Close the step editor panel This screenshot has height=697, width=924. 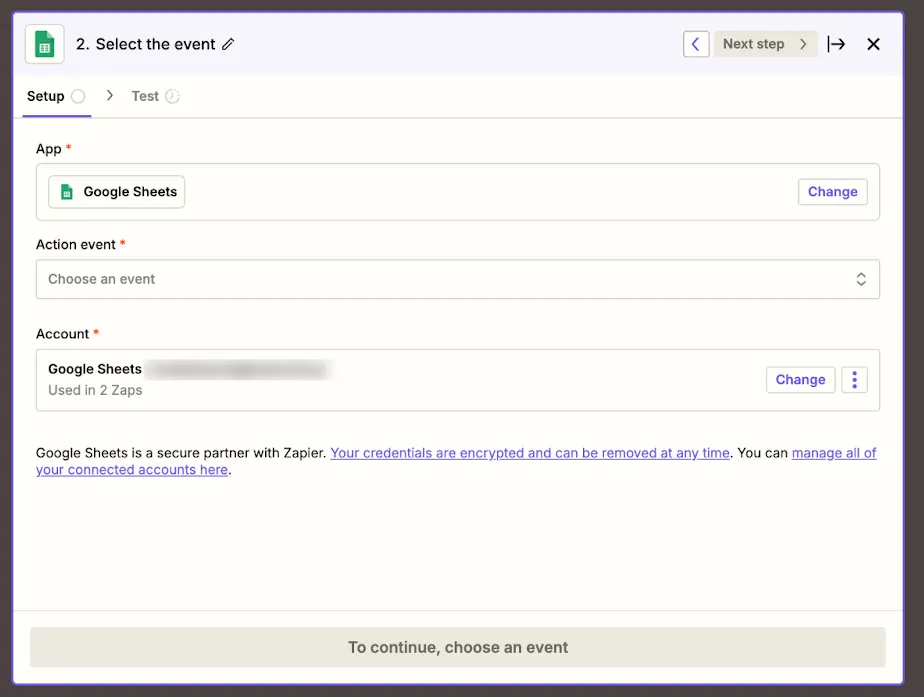pyautogui.click(x=873, y=44)
